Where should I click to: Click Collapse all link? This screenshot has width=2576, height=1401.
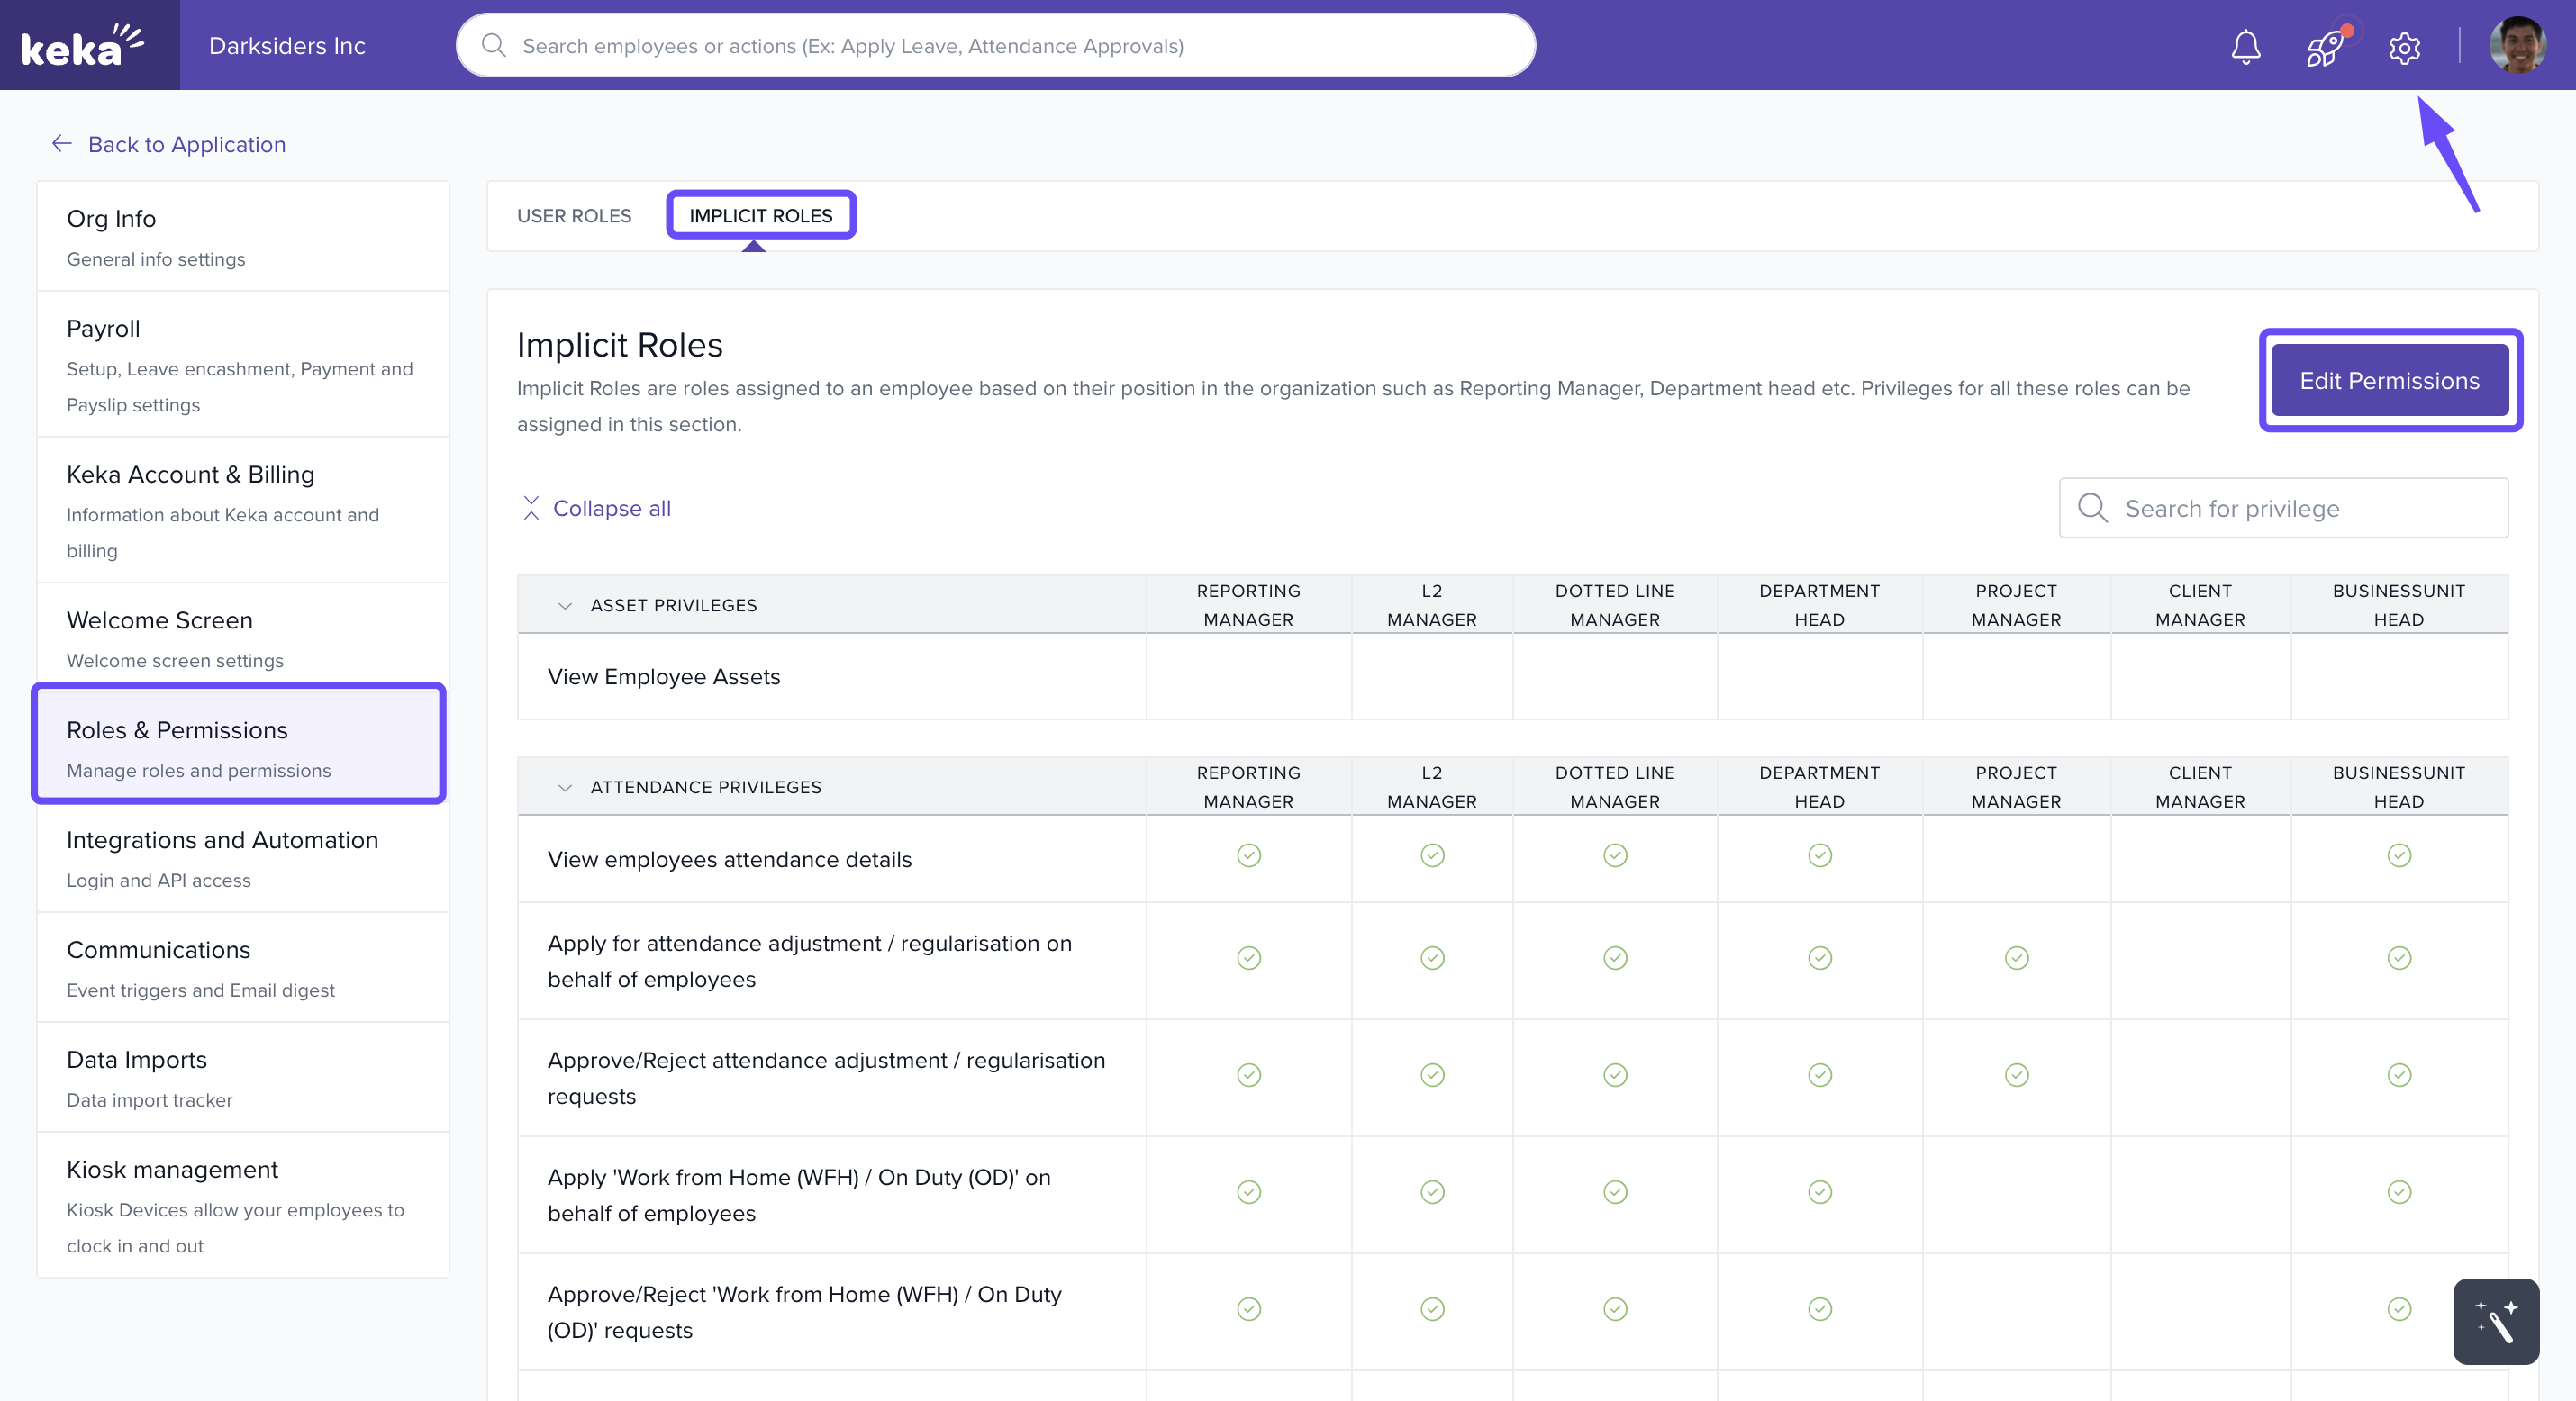(611, 508)
